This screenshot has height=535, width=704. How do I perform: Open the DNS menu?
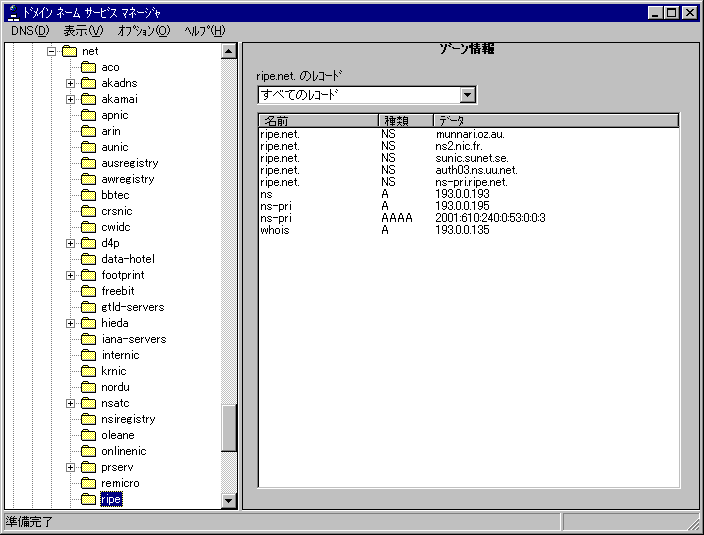point(29,31)
